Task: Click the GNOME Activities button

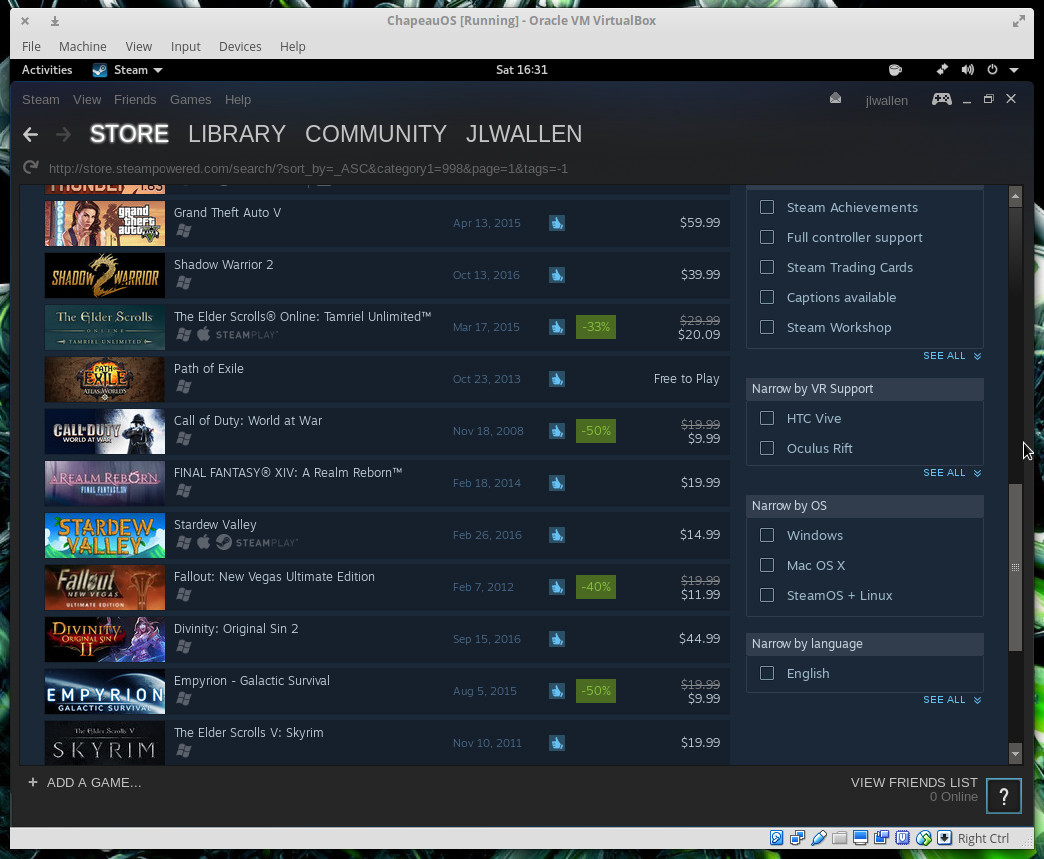Action: click(47, 70)
